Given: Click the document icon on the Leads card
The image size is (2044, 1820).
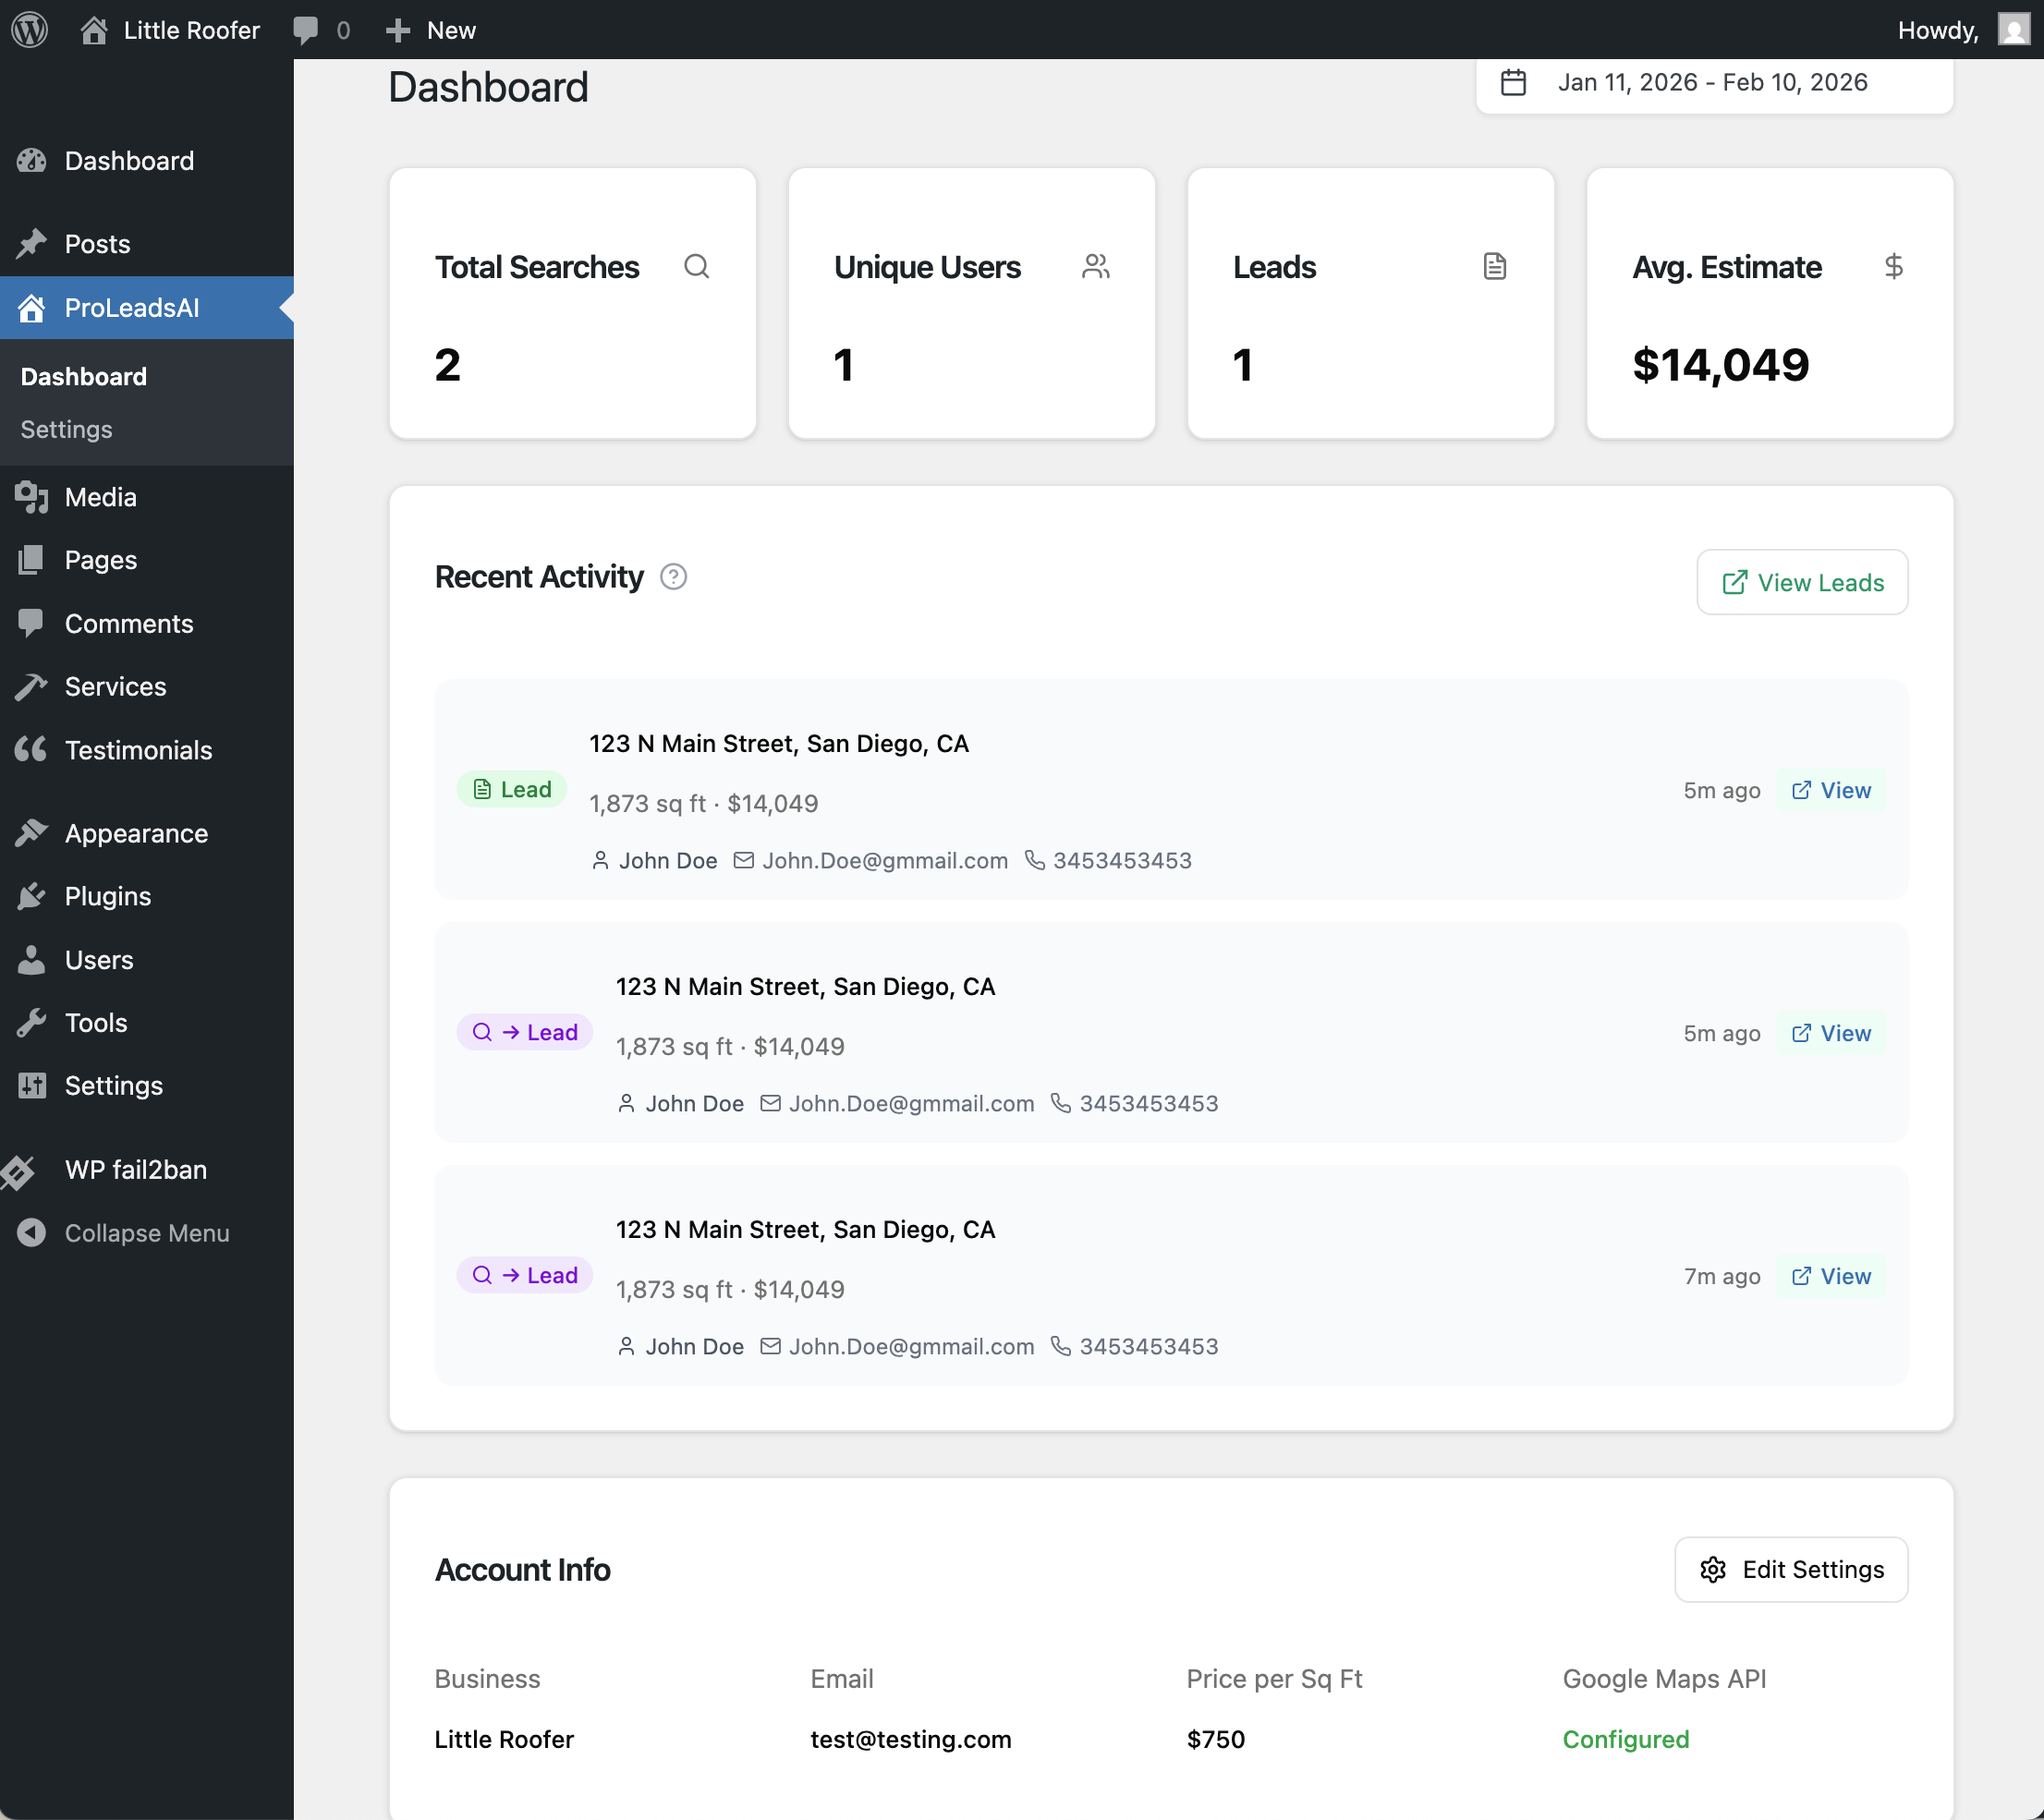Looking at the screenshot, I should 1494,266.
